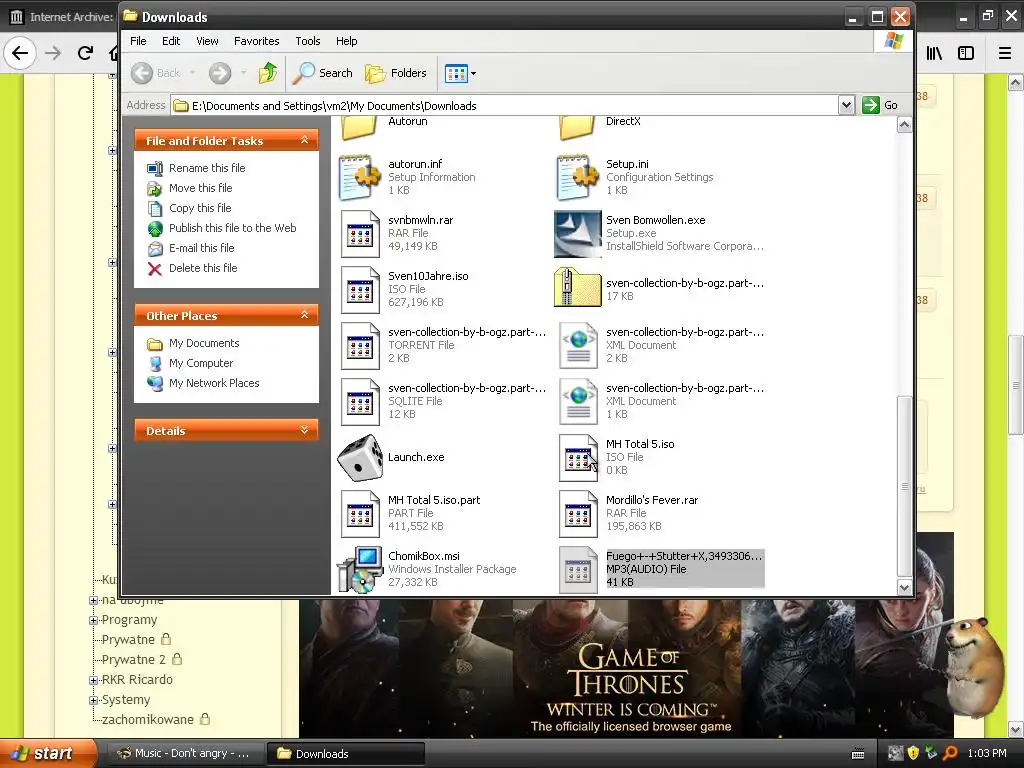Click the browser reload button
The height and width of the screenshot is (768, 1024).
click(85, 53)
